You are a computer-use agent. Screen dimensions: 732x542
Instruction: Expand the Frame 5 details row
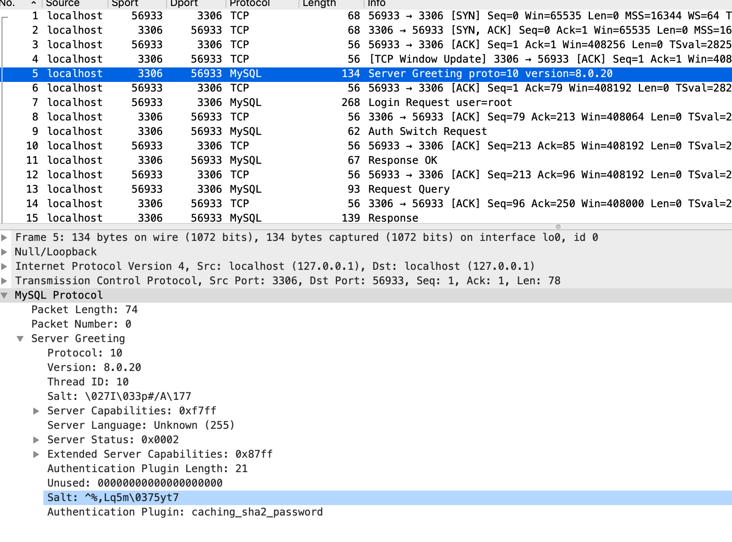pos(4,237)
